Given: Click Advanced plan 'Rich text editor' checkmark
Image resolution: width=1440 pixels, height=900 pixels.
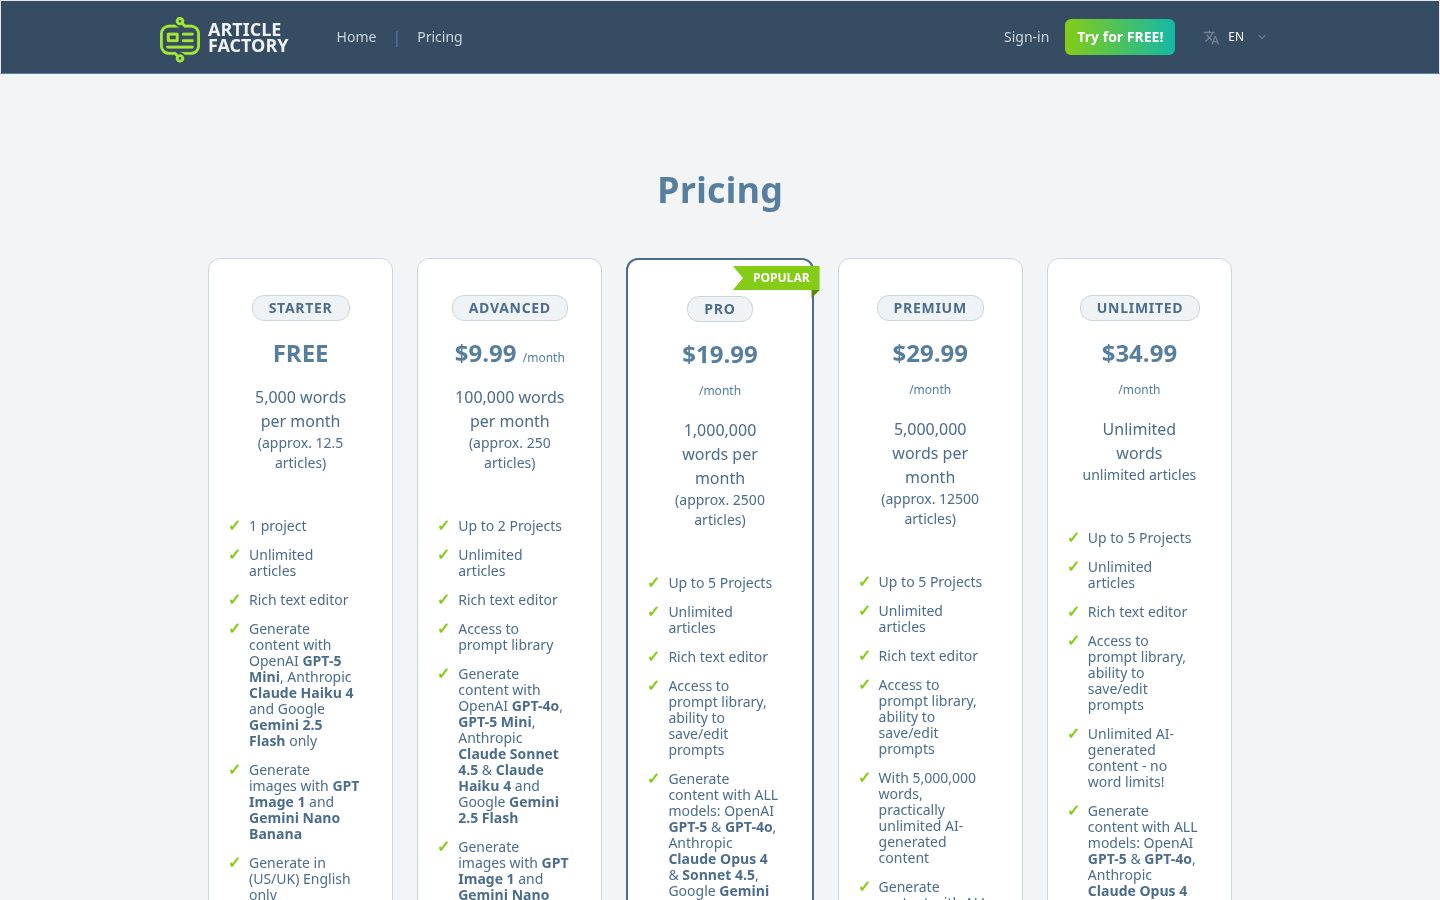Looking at the screenshot, I should (443, 600).
